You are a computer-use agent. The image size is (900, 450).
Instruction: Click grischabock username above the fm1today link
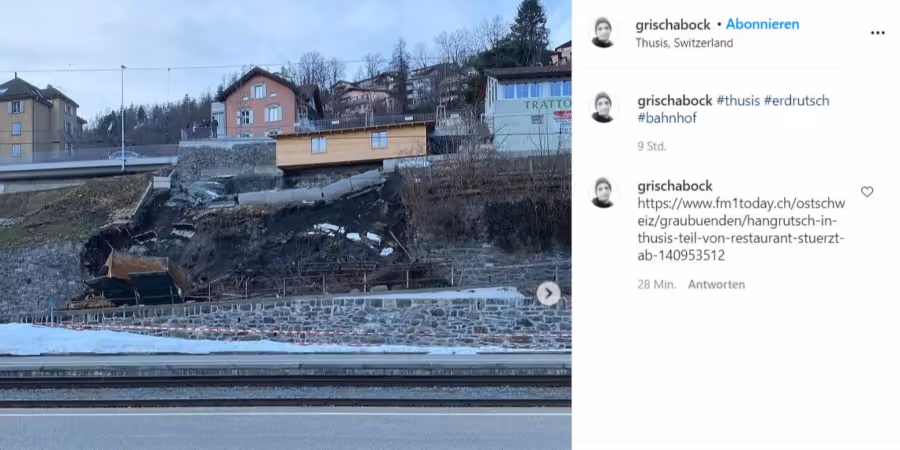(x=674, y=186)
